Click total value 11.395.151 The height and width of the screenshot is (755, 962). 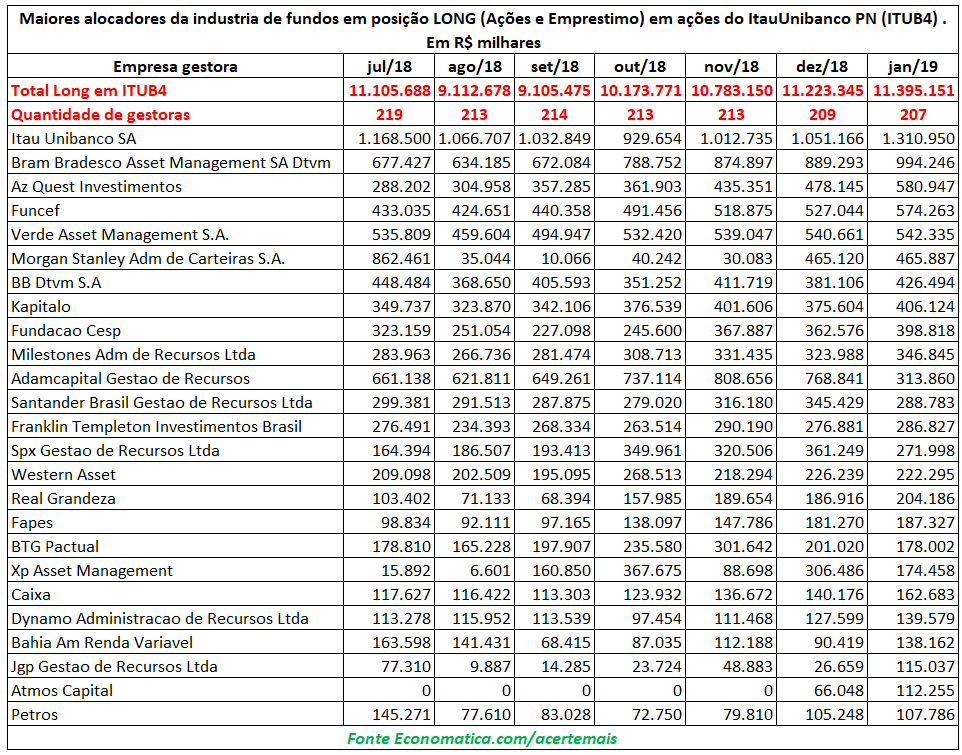pyautogui.click(x=914, y=91)
